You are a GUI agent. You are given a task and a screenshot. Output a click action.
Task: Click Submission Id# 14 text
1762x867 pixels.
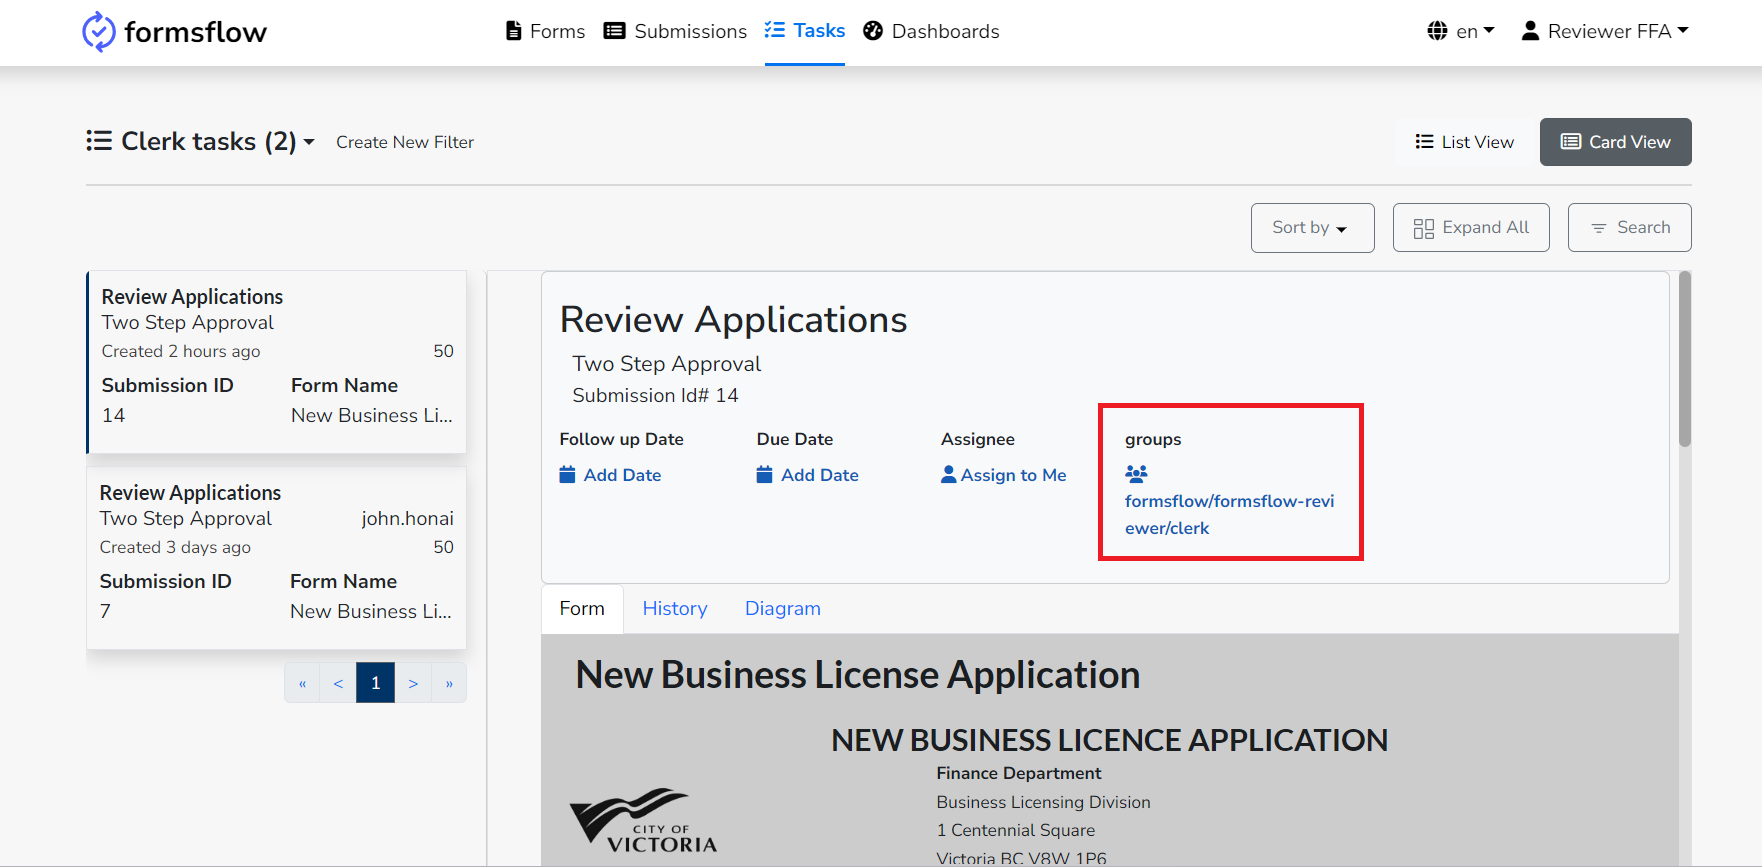pos(655,396)
